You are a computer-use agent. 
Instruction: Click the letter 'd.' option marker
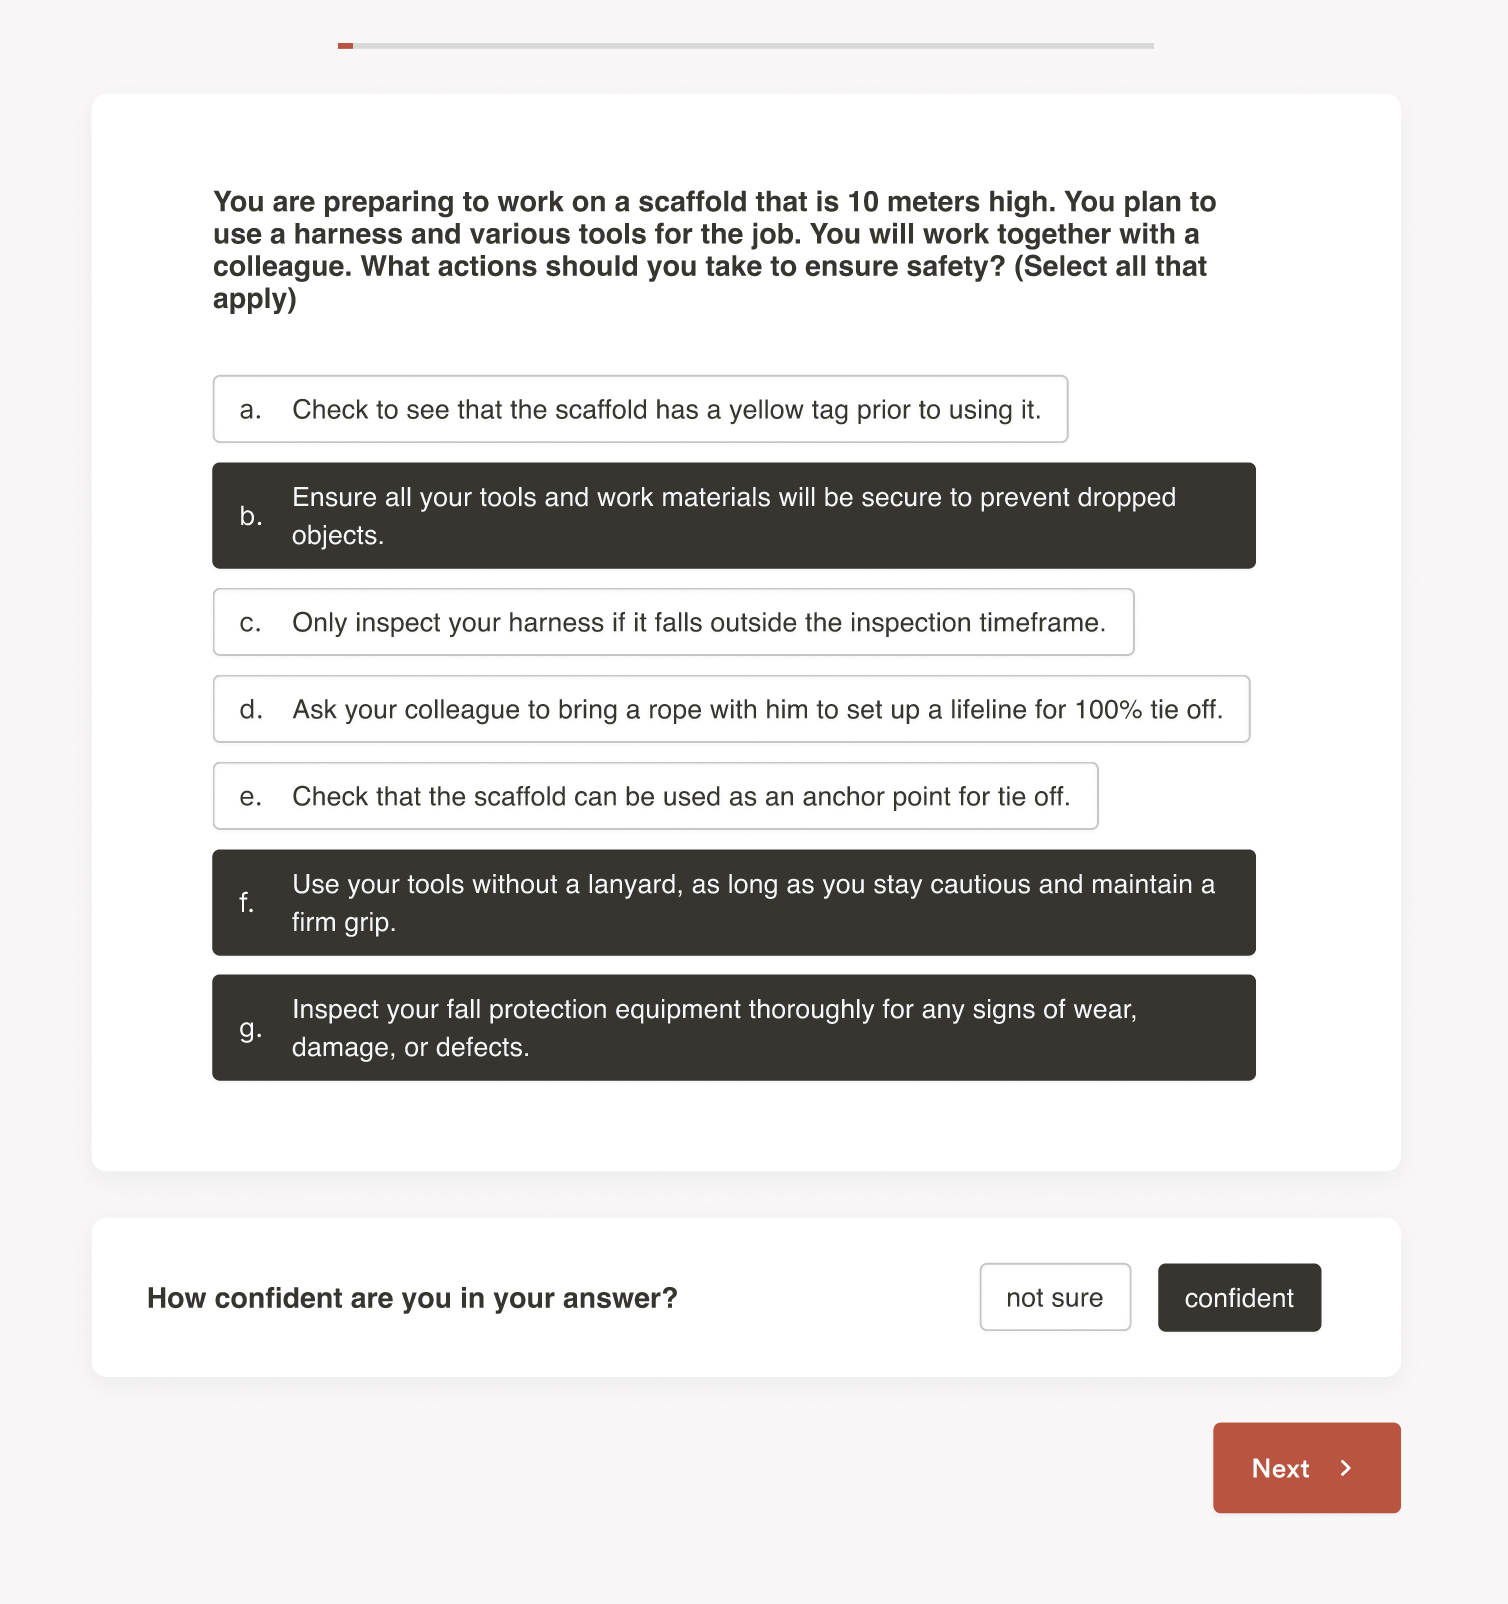[250, 710]
